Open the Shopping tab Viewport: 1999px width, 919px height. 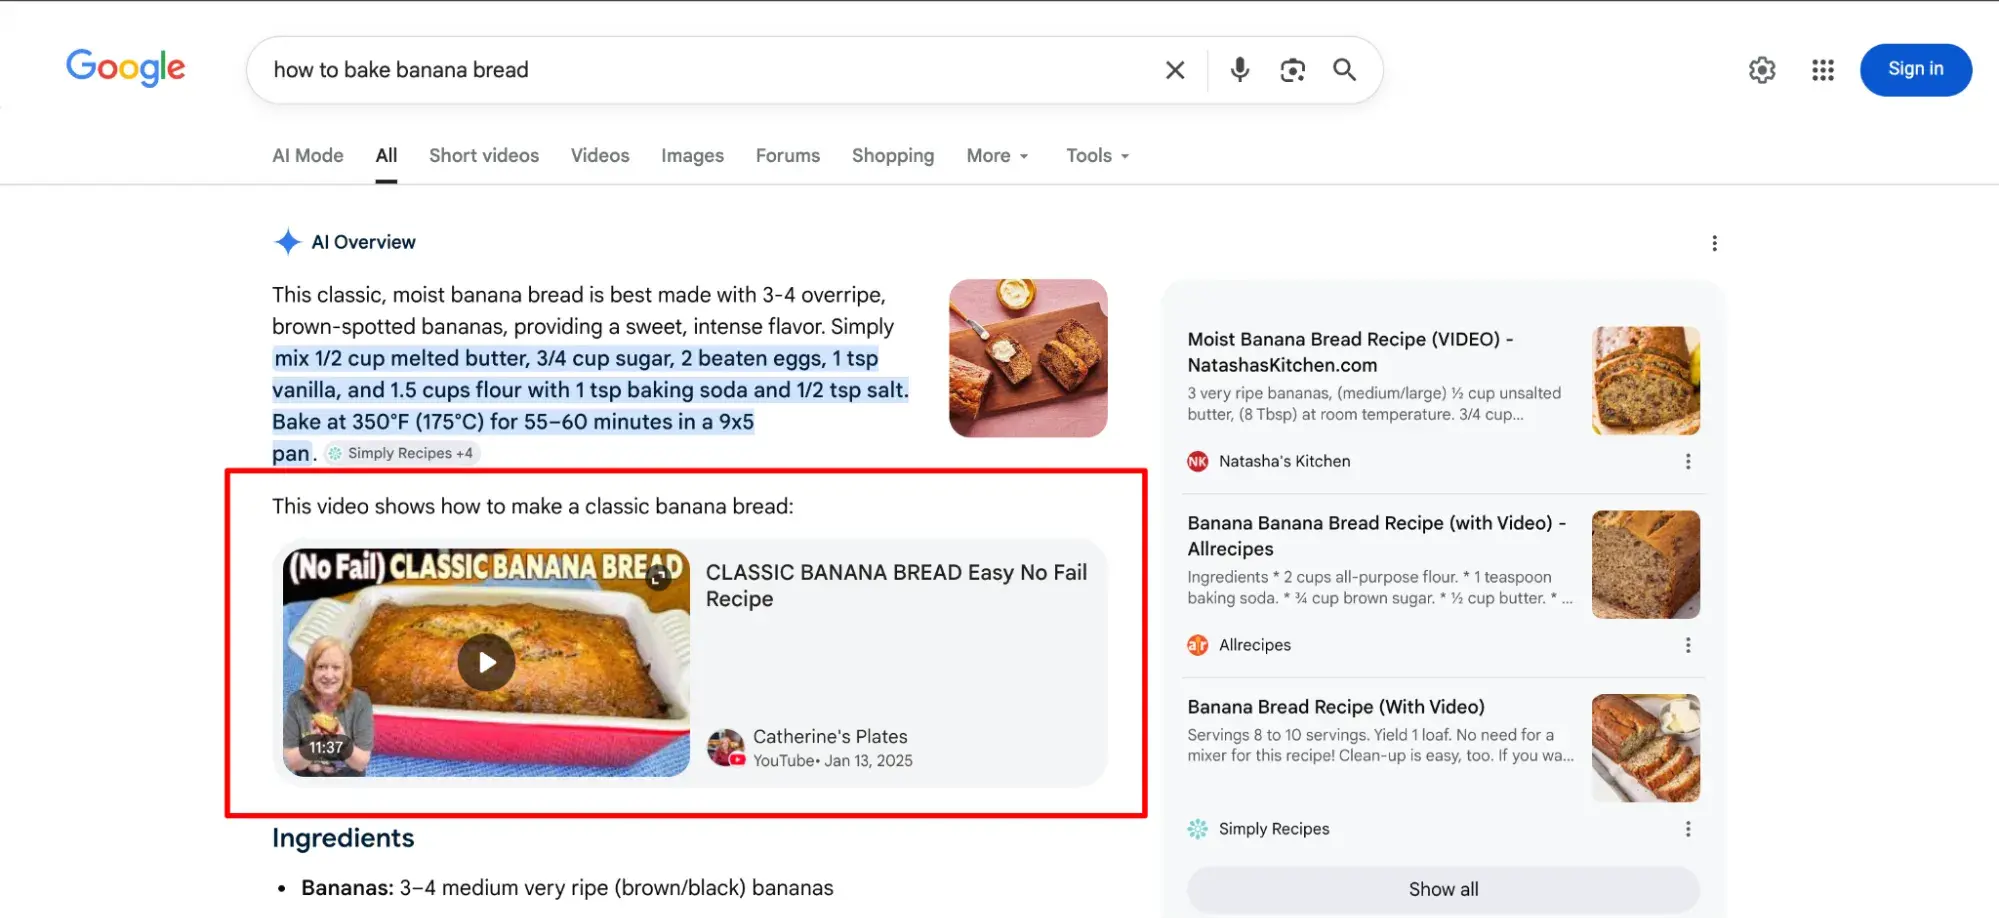coord(893,155)
